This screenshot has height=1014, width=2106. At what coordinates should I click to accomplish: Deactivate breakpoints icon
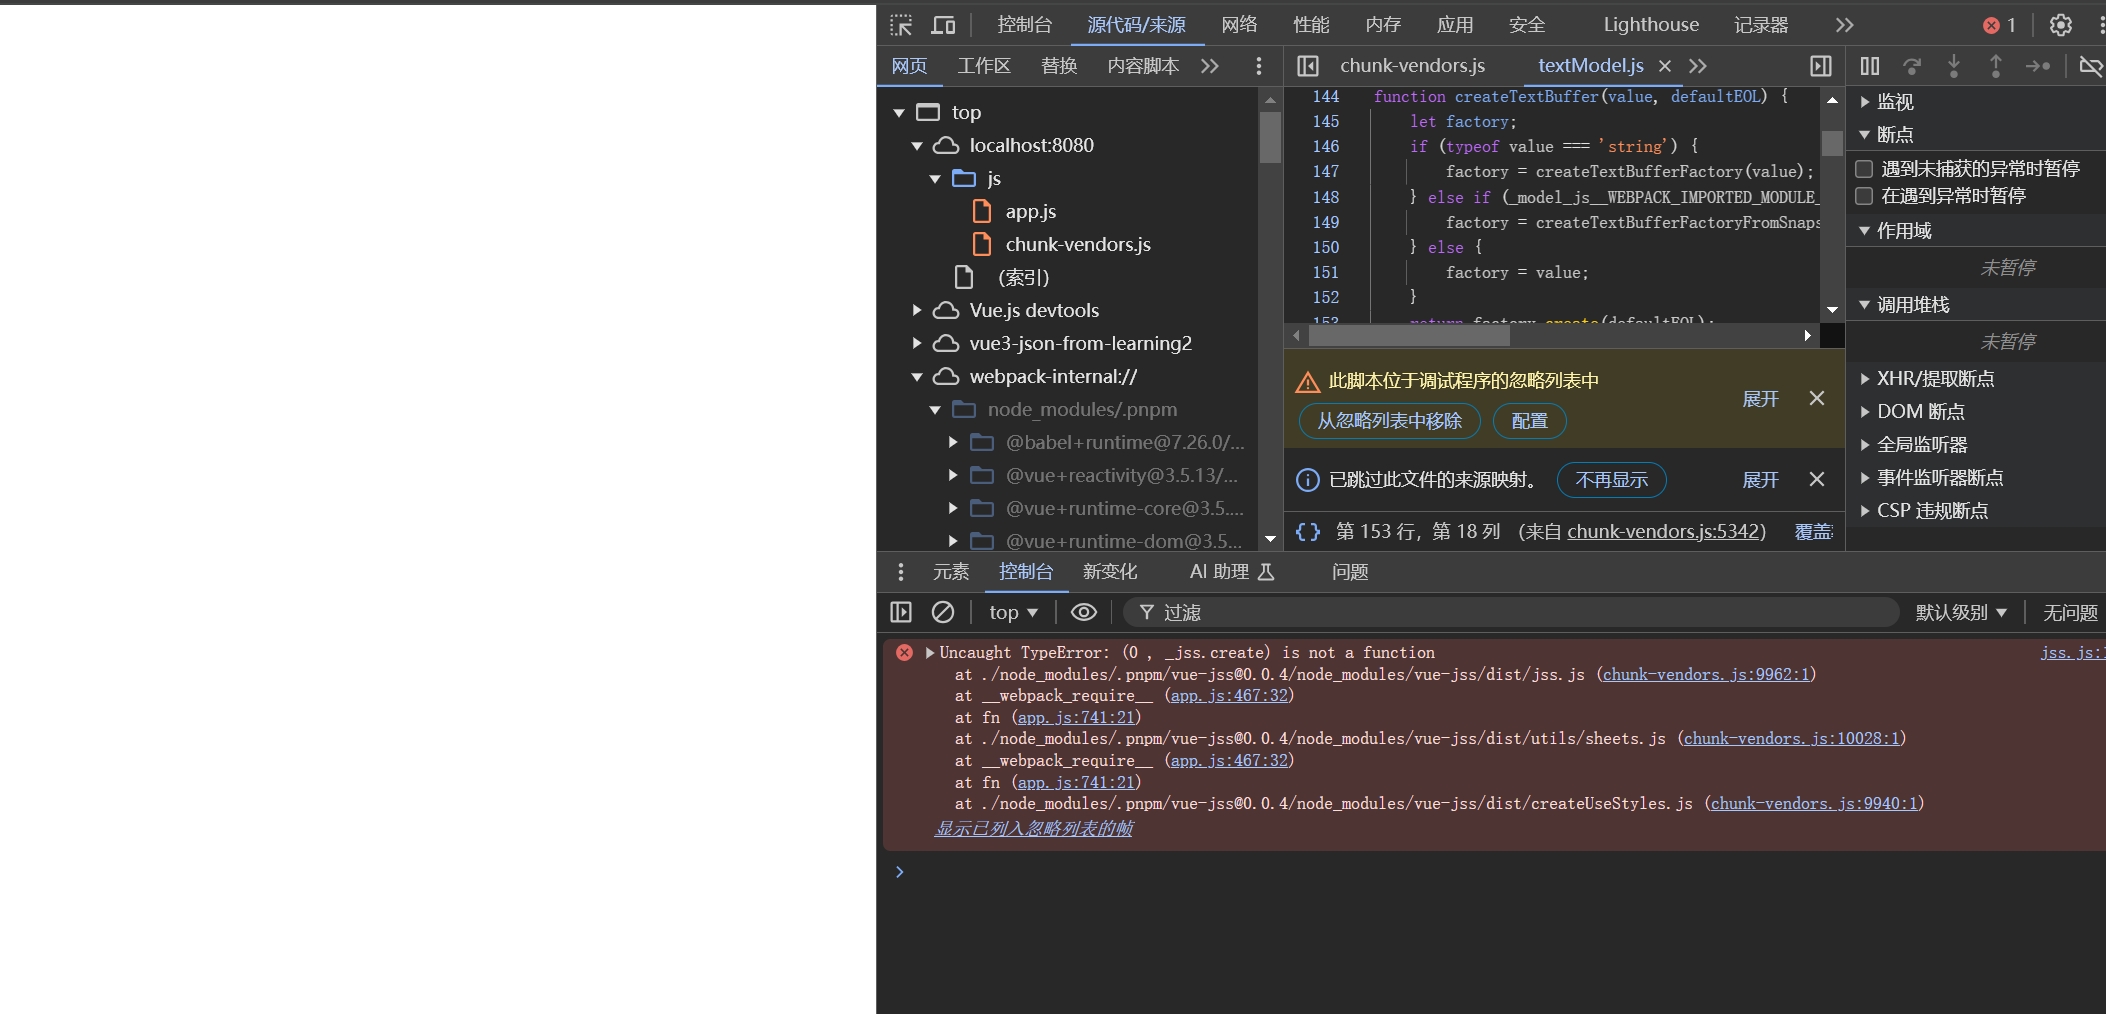click(2090, 66)
